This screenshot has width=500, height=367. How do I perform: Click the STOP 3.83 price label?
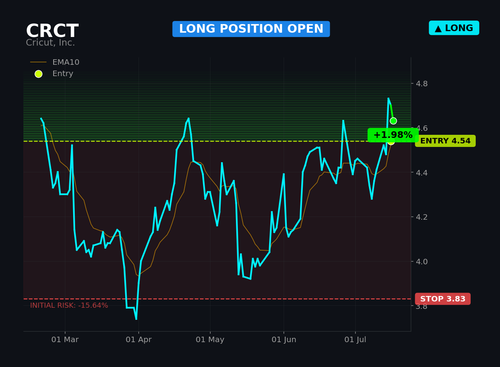[x=443, y=299]
